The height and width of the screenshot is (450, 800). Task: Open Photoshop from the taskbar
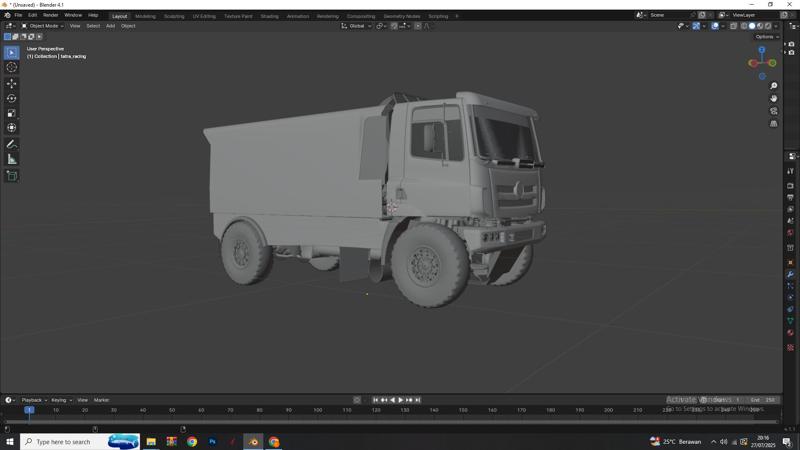[x=212, y=441]
